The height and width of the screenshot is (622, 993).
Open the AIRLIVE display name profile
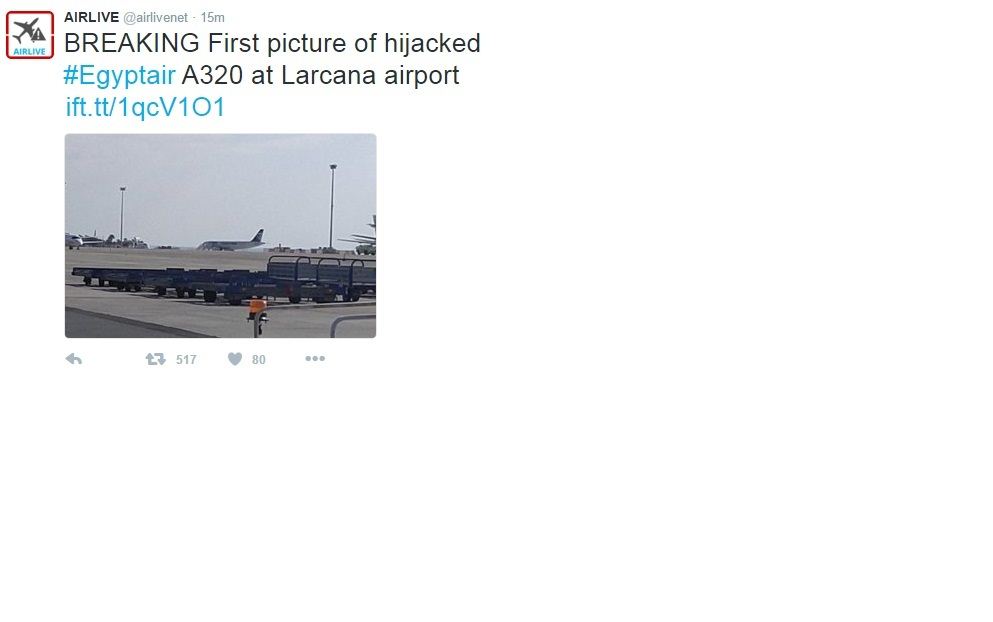coord(91,17)
